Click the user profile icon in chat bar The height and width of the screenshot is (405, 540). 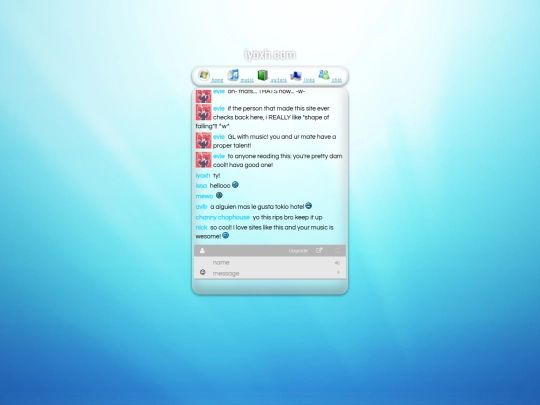point(202,251)
